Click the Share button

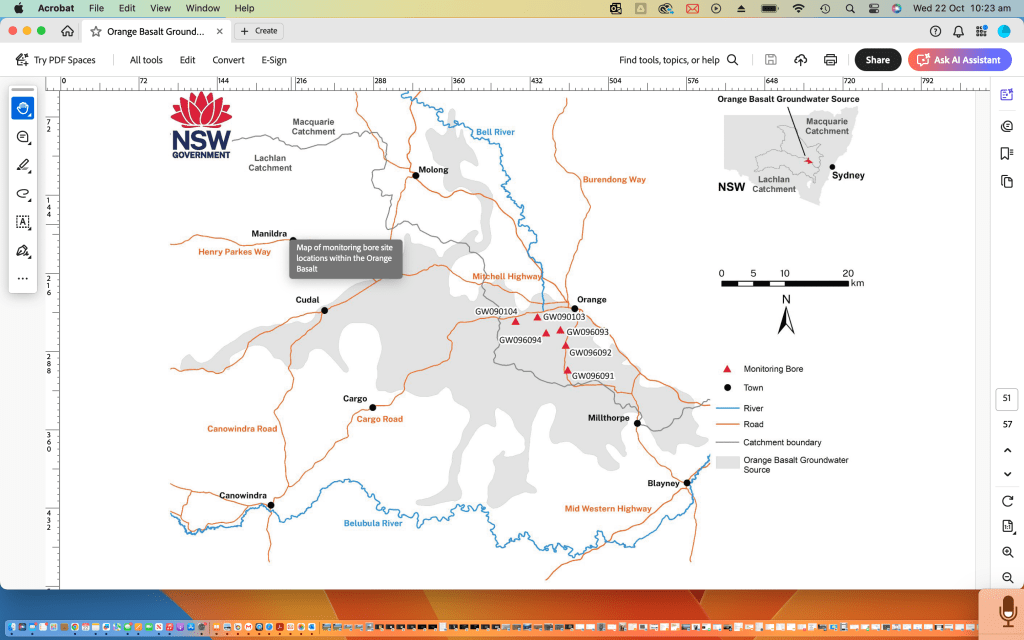tap(877, 60)
